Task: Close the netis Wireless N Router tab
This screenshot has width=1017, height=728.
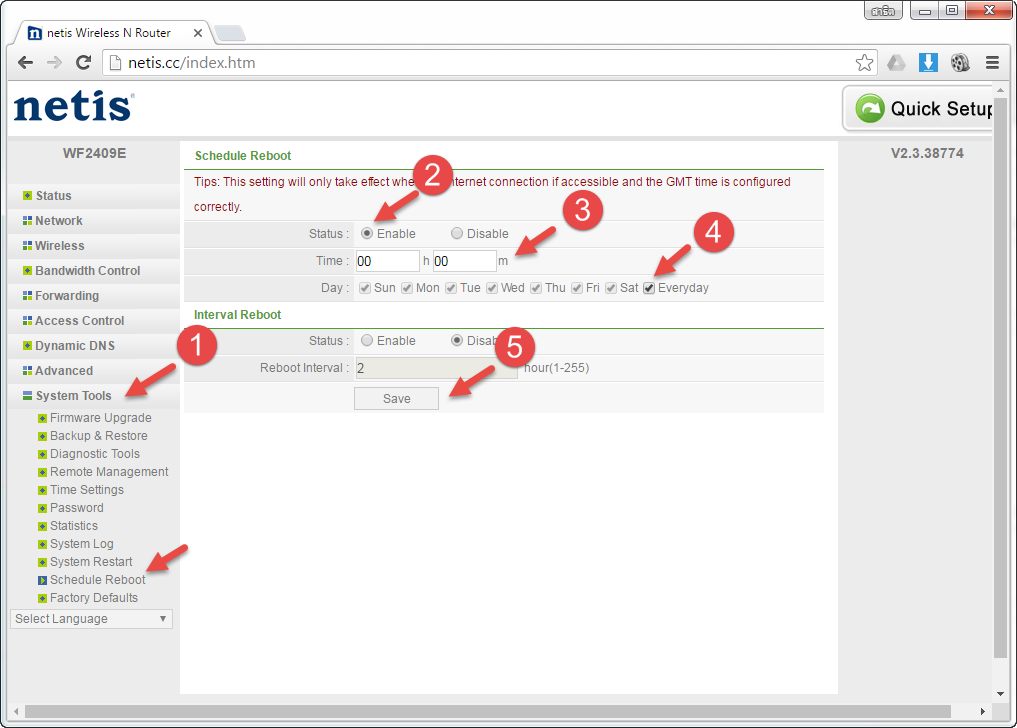Action: pyautogui.click(x=198, y=33)
